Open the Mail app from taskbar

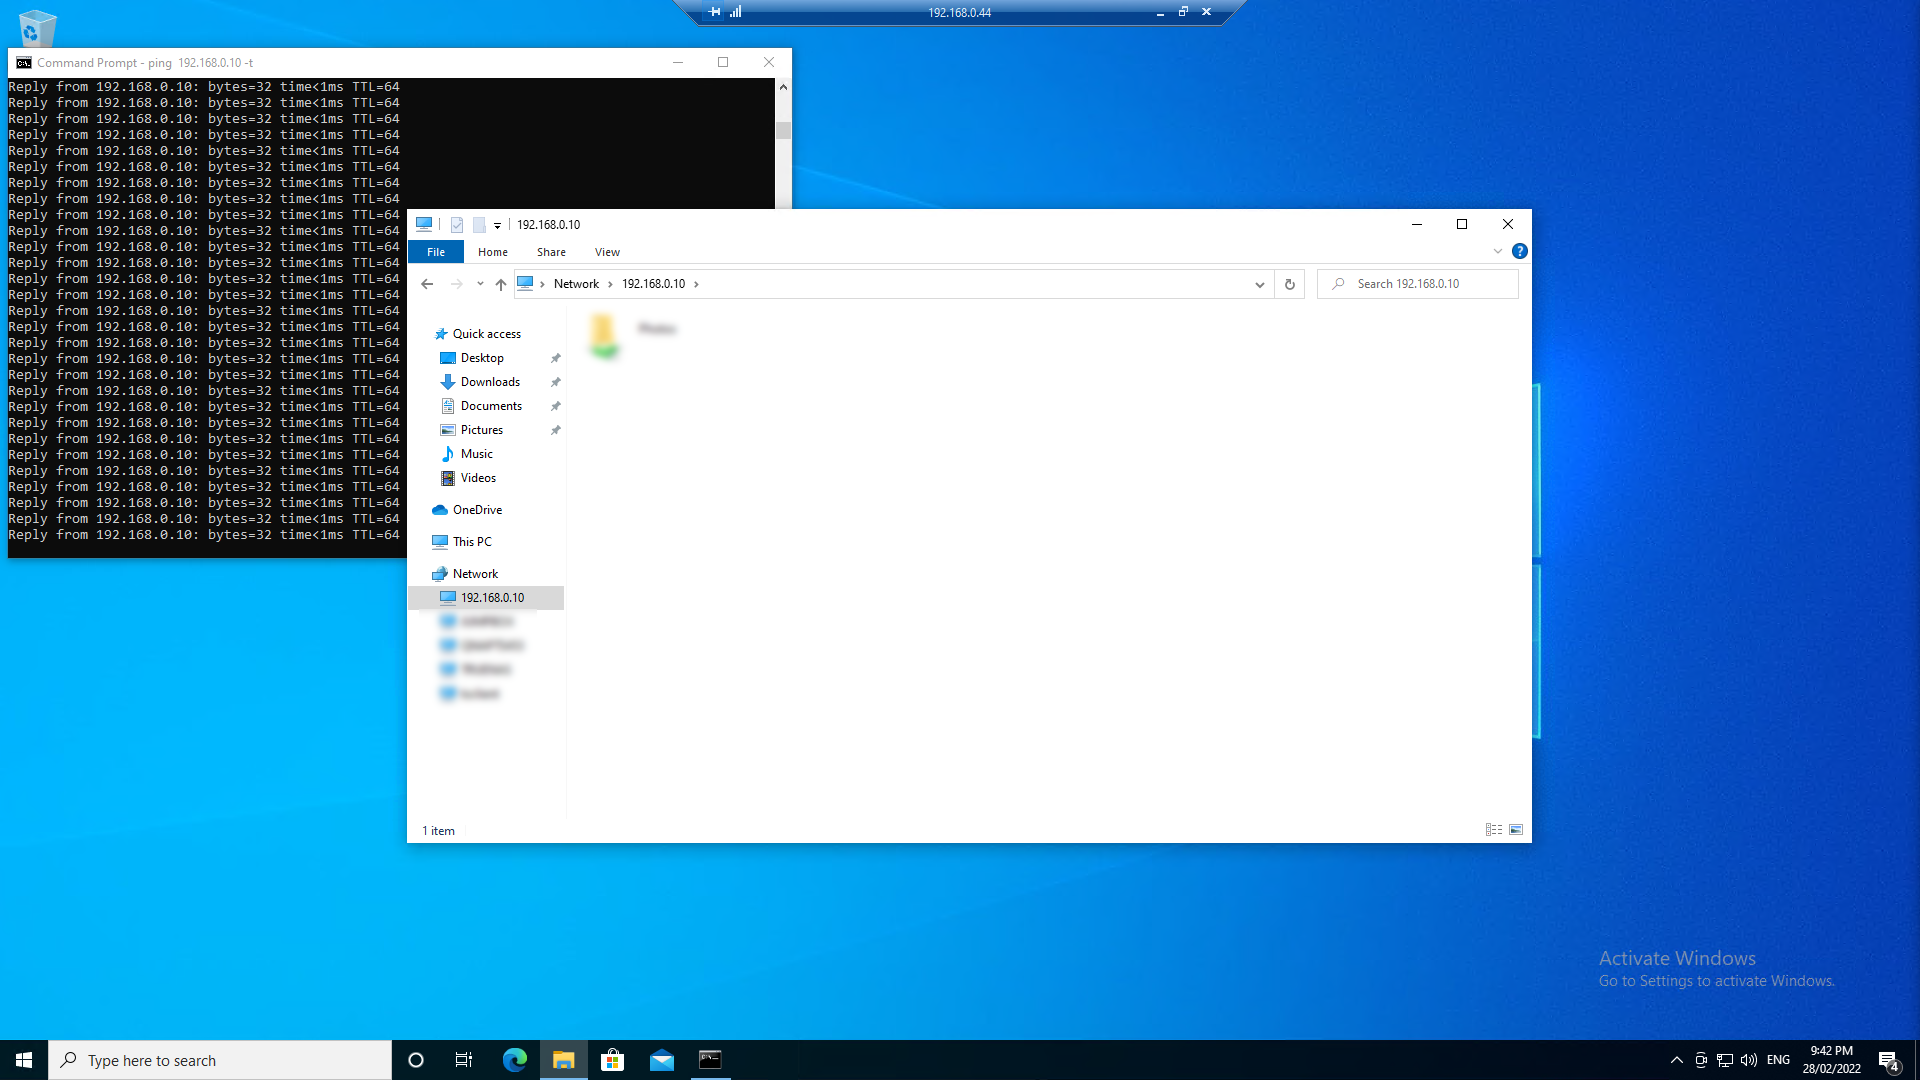[661, 1060]
